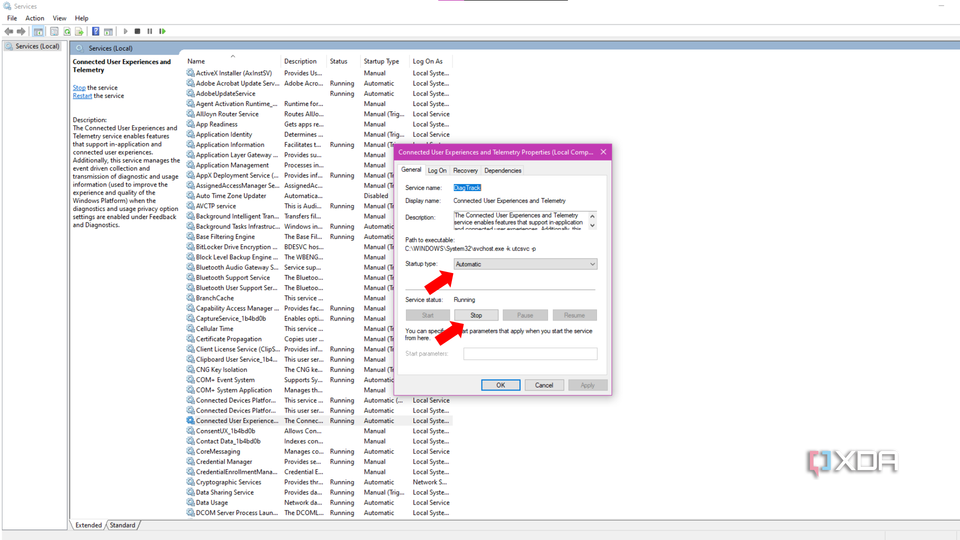
Task: Click gear icon of CoreMessaging service
Action: [x=190, y=452]
